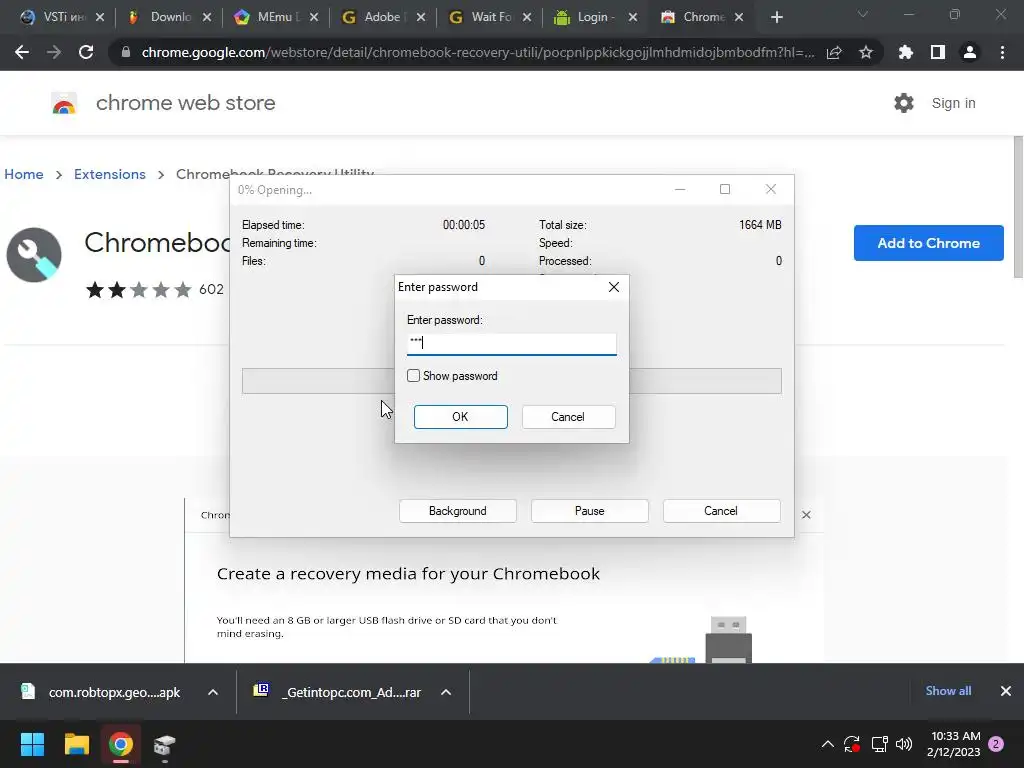Image resolution: width=1024 pixels, height=768 pixels.
Task: Pause the archive extraction
Action: [590, 511]
